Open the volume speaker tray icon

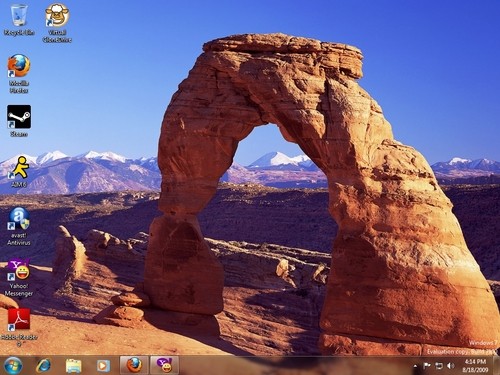tap(451, 366)
